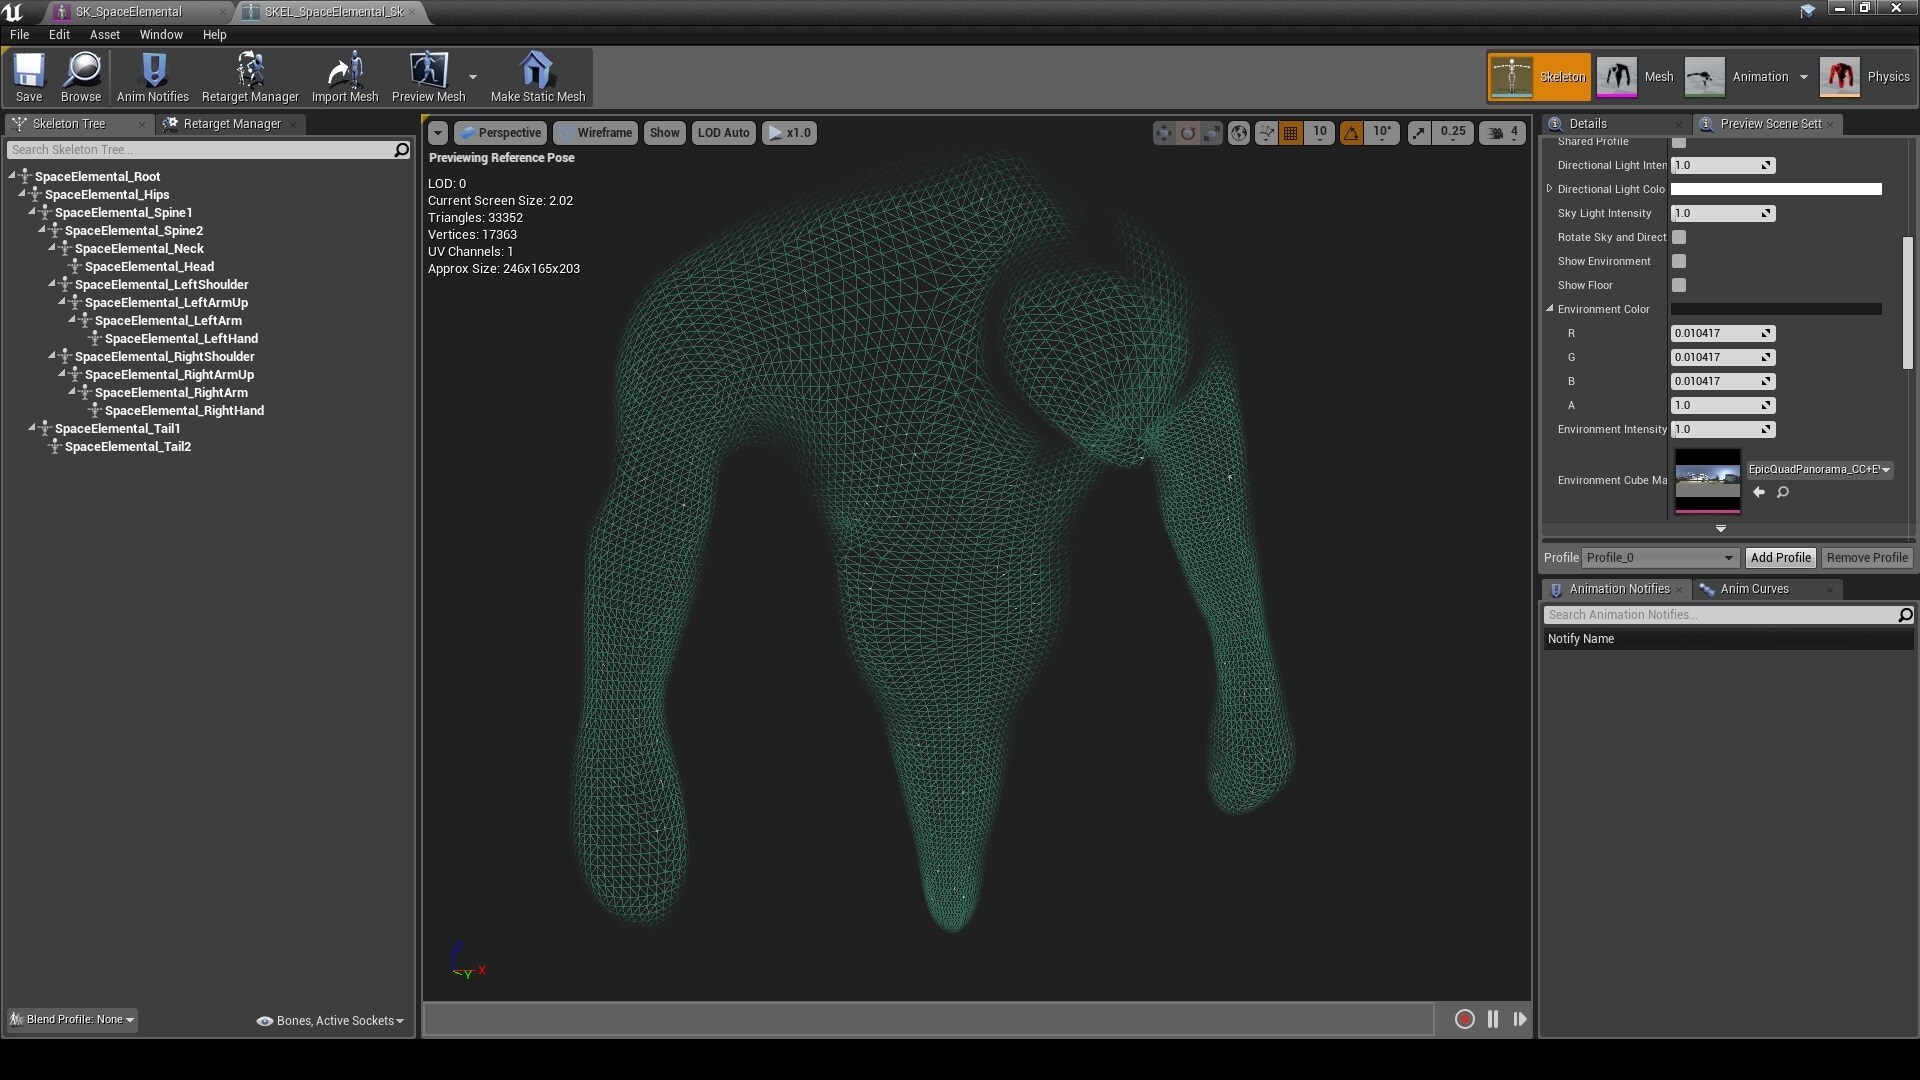Enable the Show Environment checkbox
This screenshot has height=1080, width=1920.
1679,261
